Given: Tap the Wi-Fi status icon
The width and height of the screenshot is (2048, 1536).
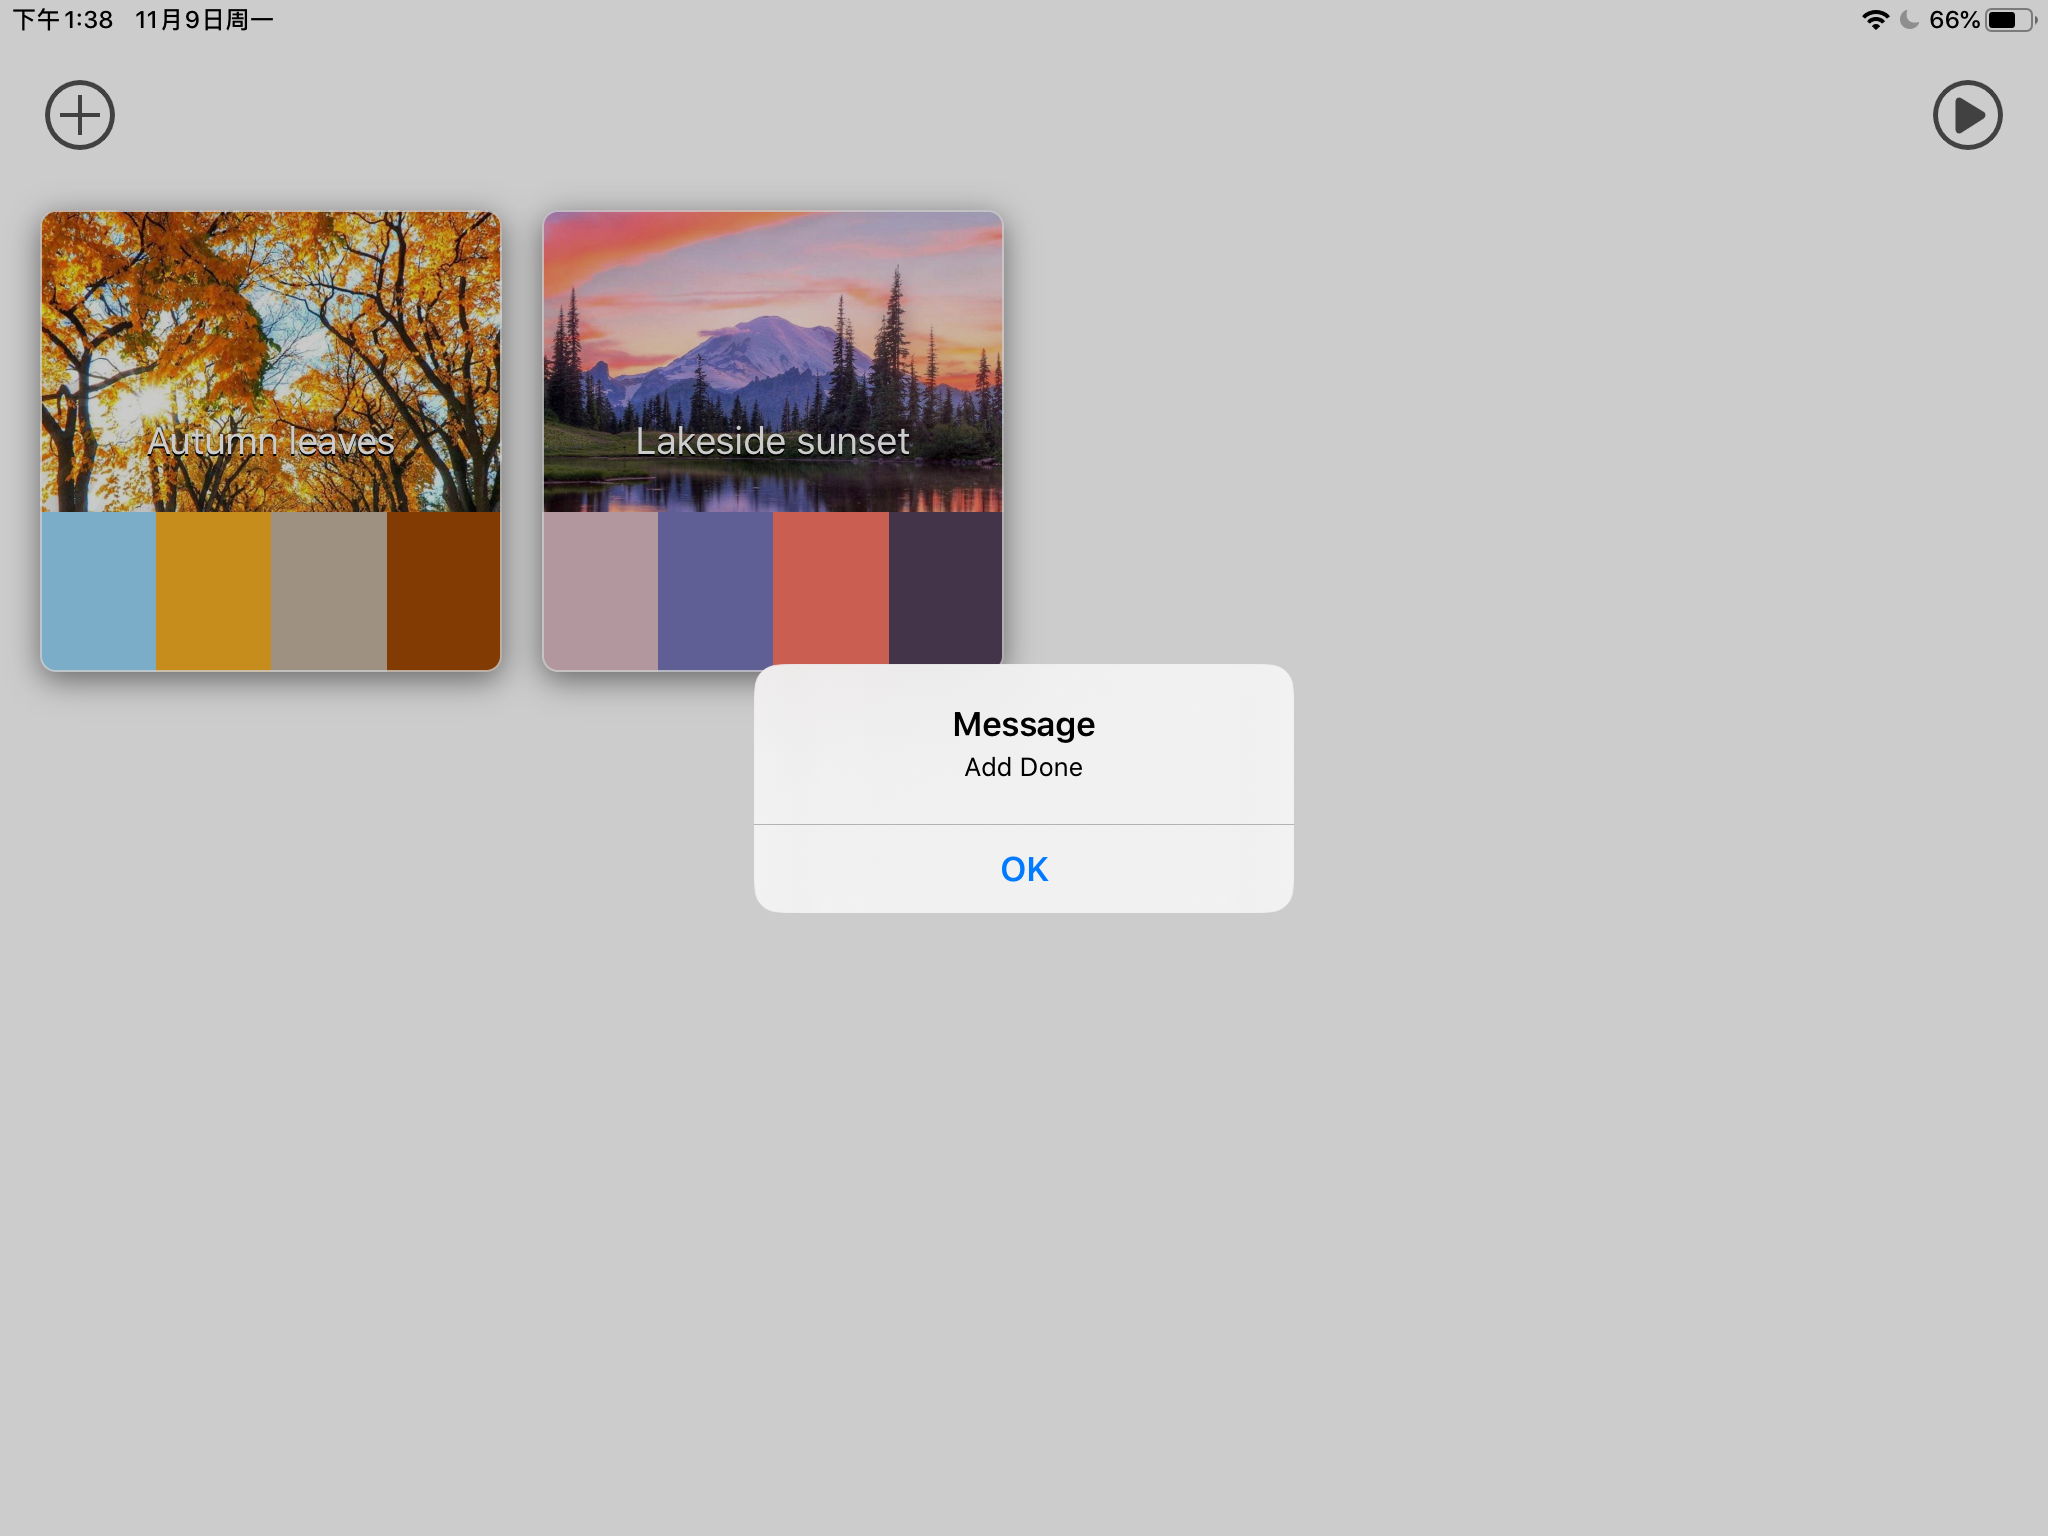Looking at the screenshot, I should pos(1875,20).
